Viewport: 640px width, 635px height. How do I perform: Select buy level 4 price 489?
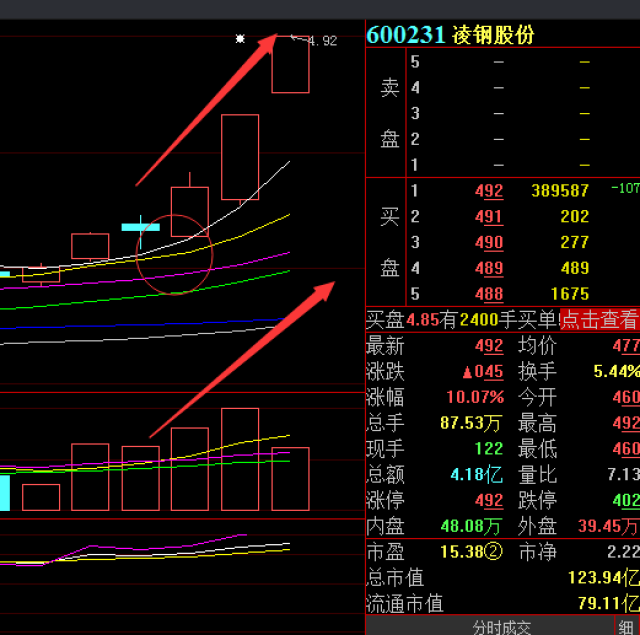coord(489,269)
